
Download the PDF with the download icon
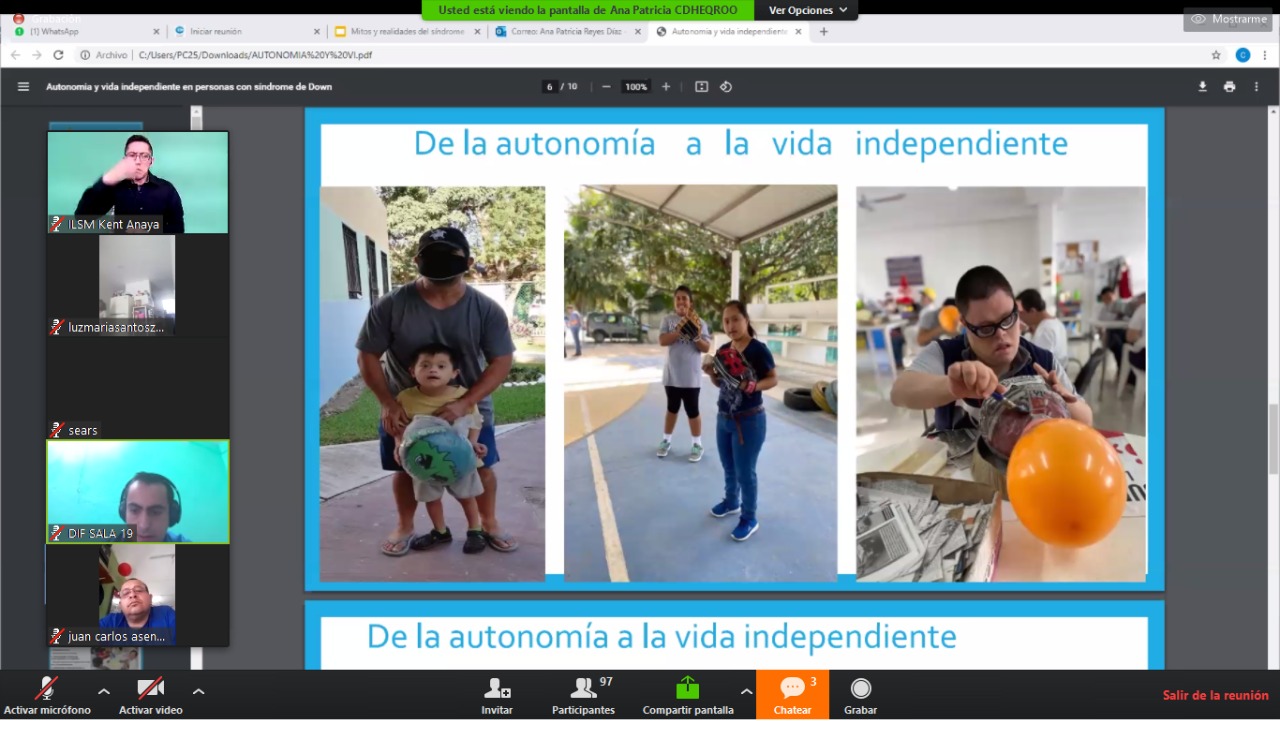[1202, 87]
